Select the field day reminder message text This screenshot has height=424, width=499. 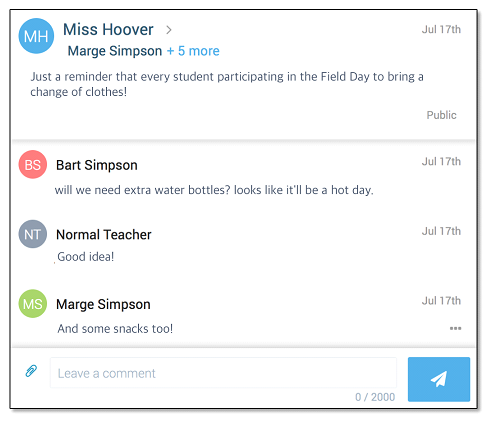point(227,84)
